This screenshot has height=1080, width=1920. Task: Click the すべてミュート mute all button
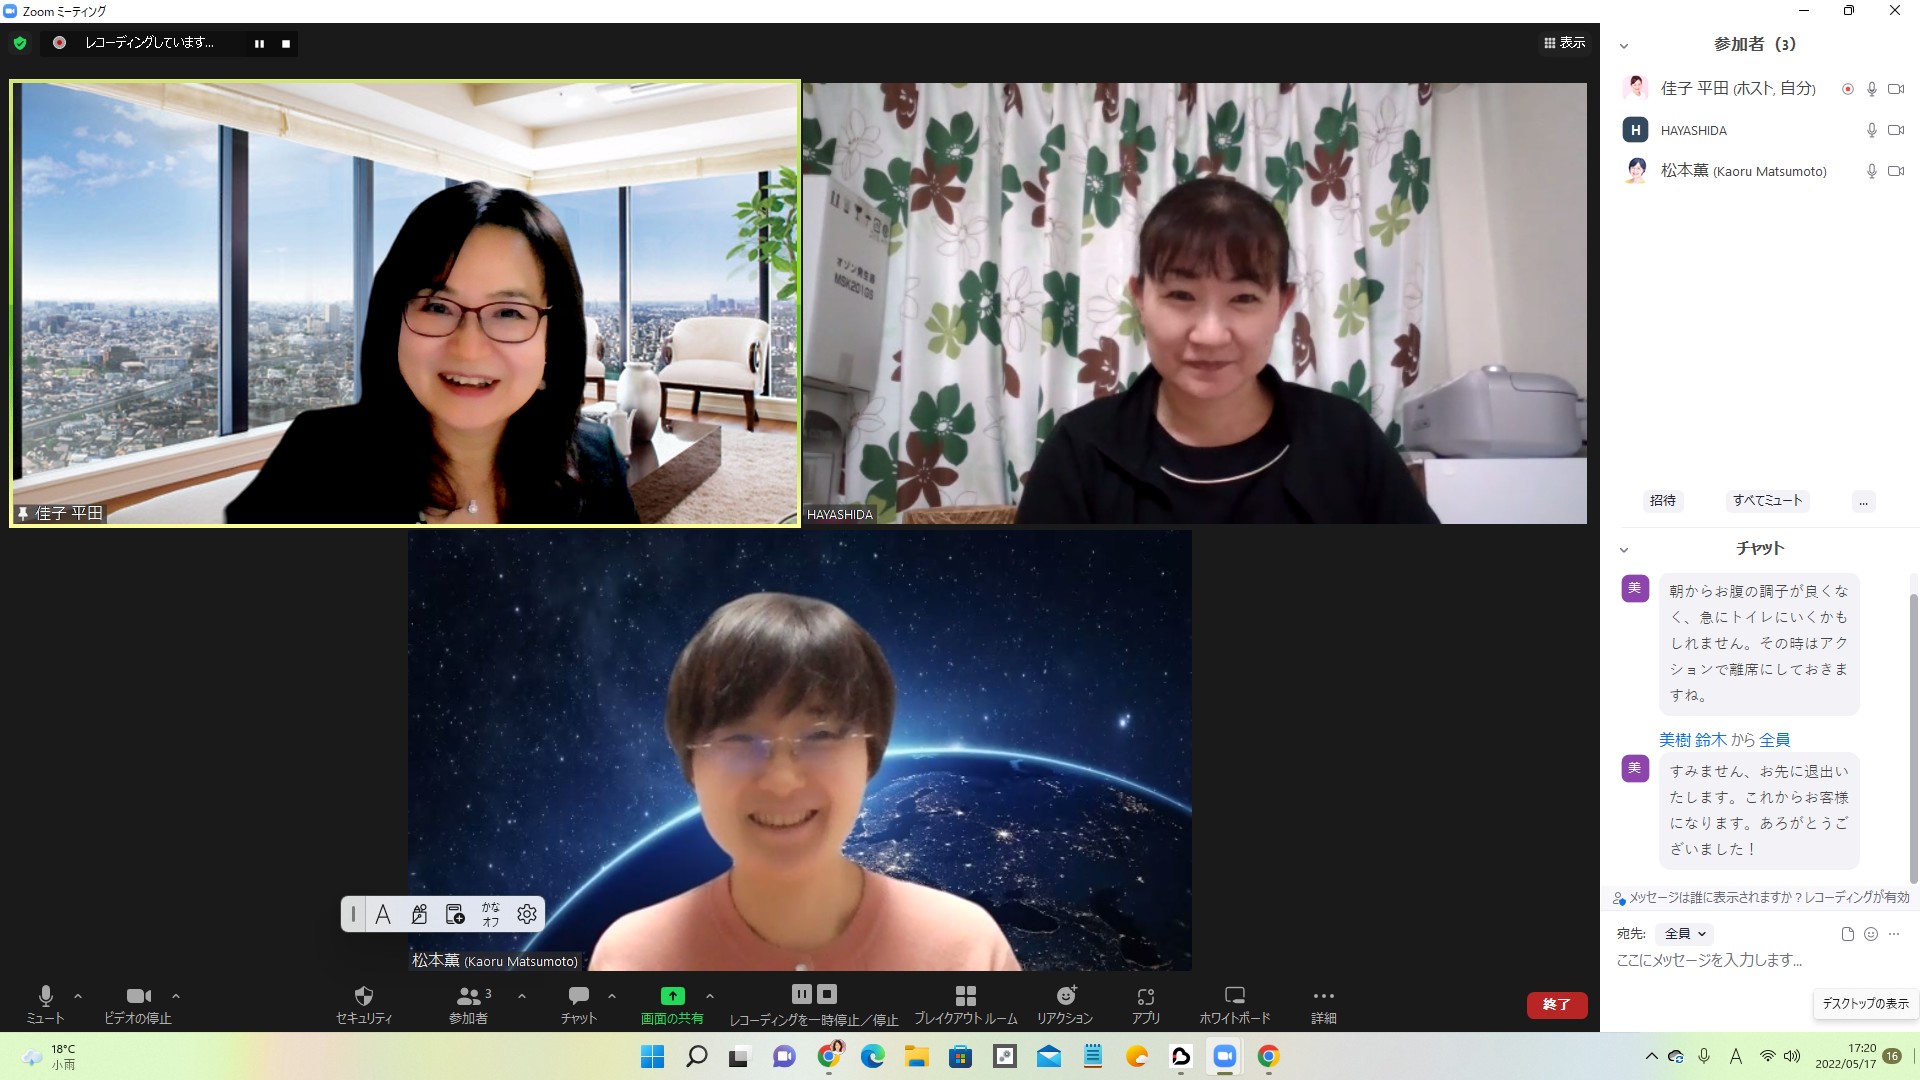pyautogui.click(x=1767, y=501)
